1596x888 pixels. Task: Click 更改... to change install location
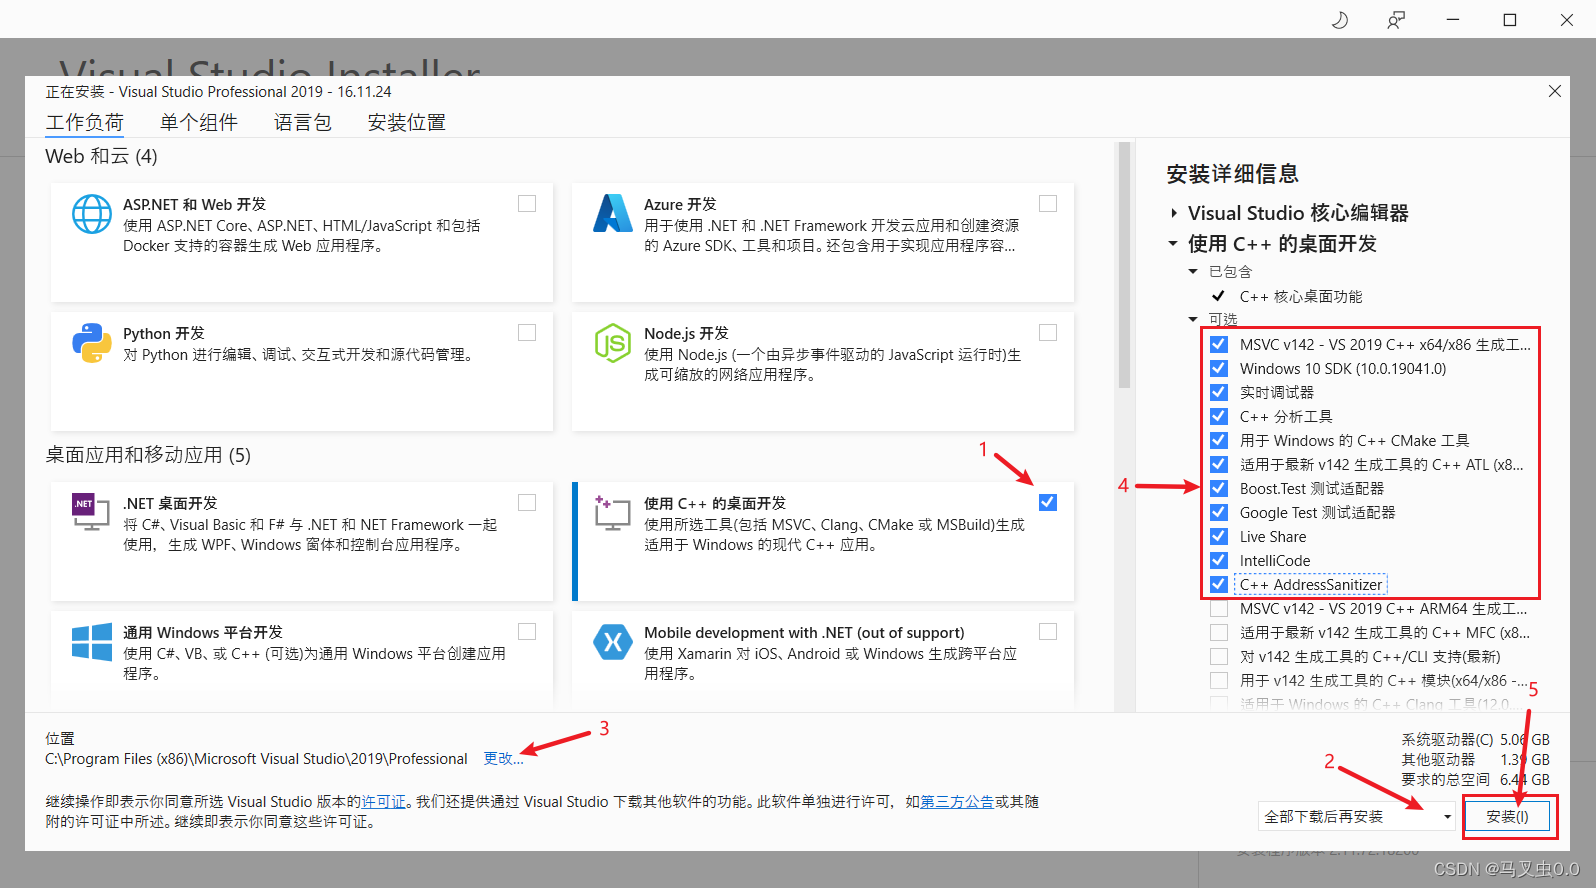pos(503,759)
